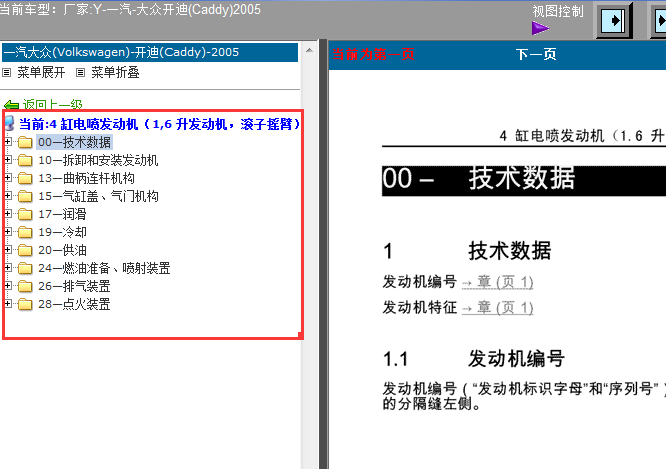Open the 10—拆卸和安装发动机 chapter

[x=98, y=160]
